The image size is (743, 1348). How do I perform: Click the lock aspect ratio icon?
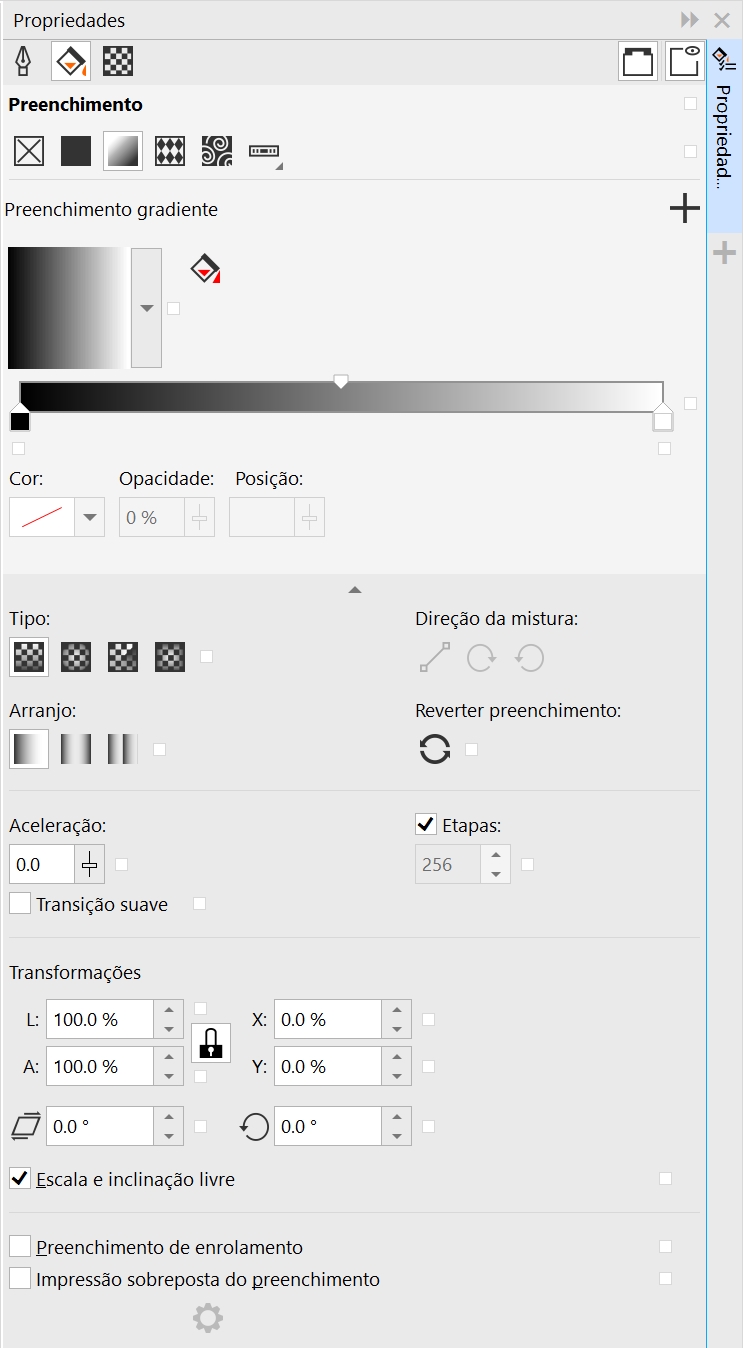pos(211,1044)
